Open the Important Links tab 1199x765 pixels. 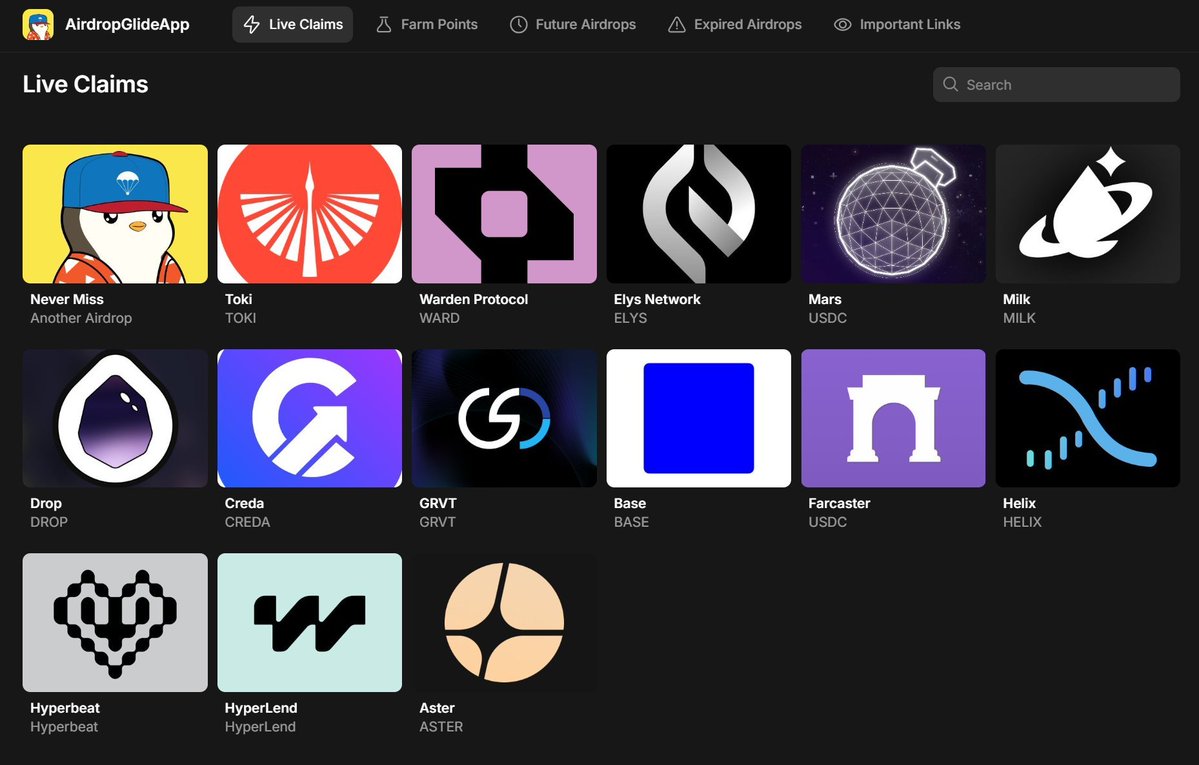click(x=897, y=24)
